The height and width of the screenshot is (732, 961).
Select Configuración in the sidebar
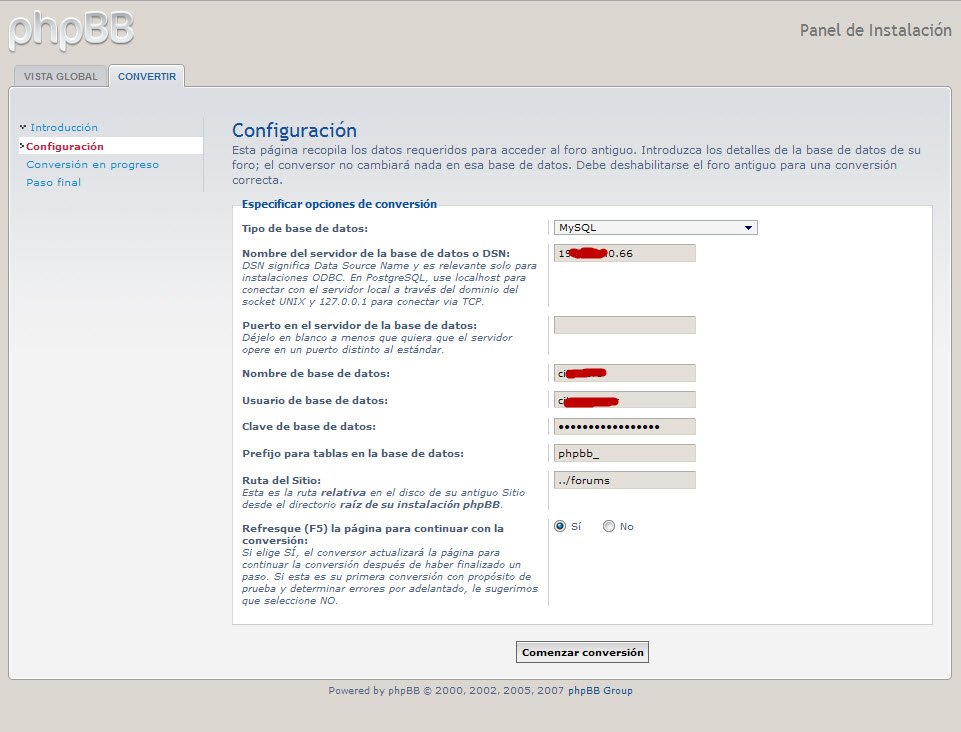[x=65, y=146]
